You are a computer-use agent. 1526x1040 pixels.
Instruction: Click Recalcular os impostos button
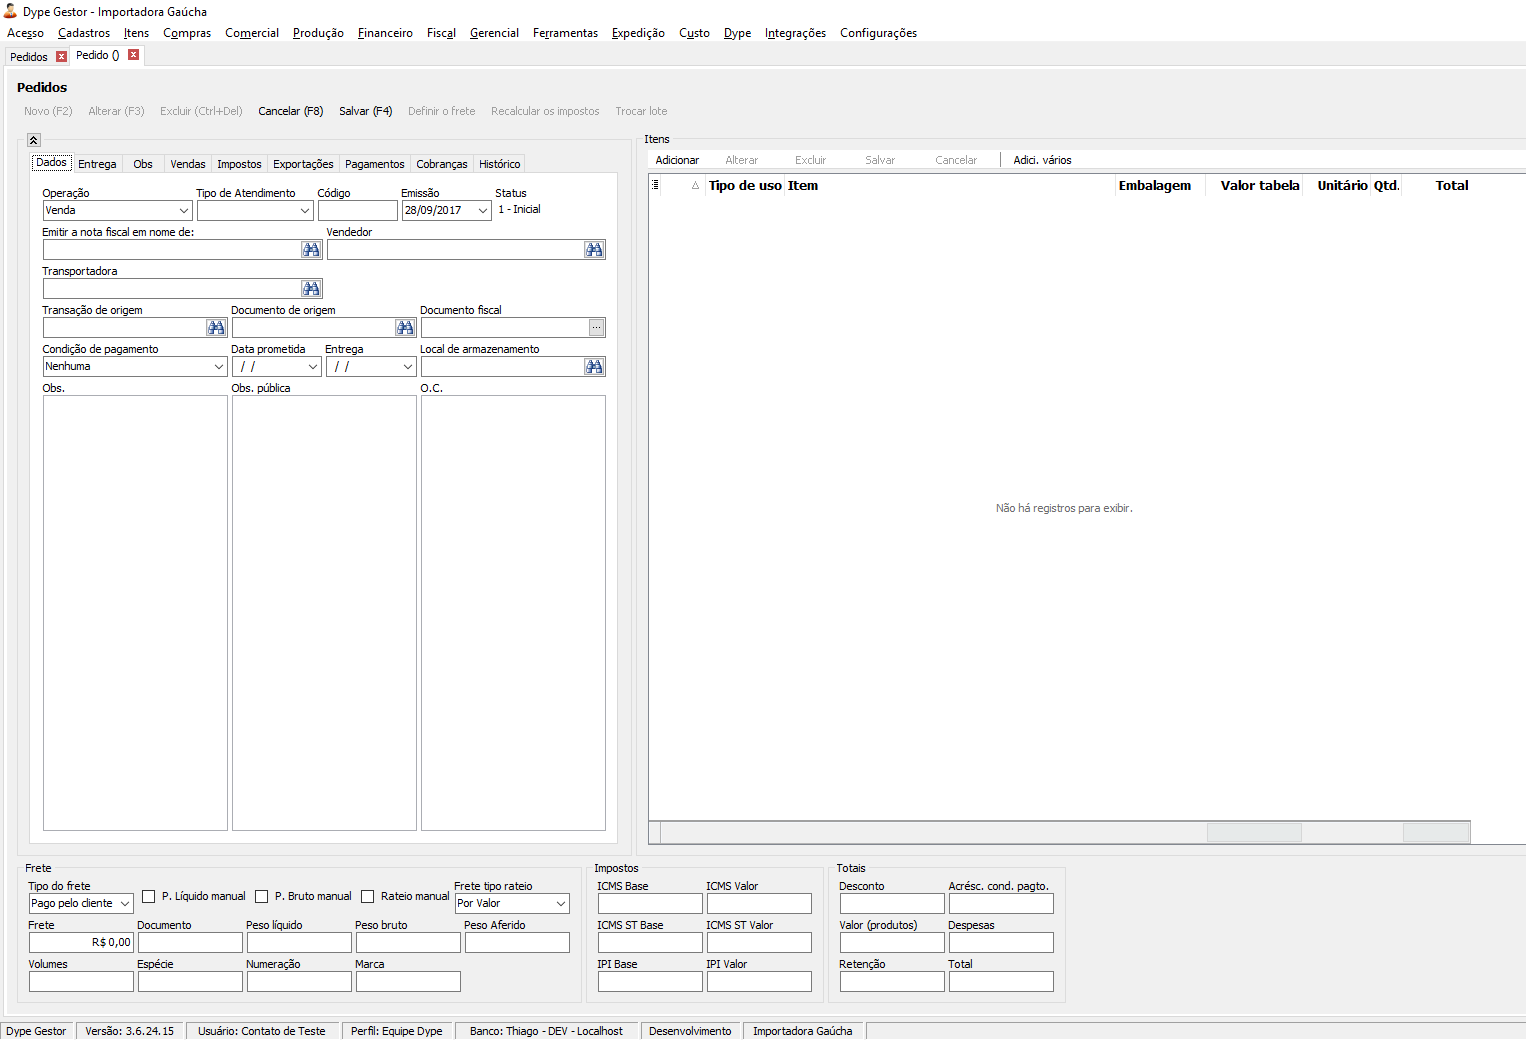pos(545,111)
